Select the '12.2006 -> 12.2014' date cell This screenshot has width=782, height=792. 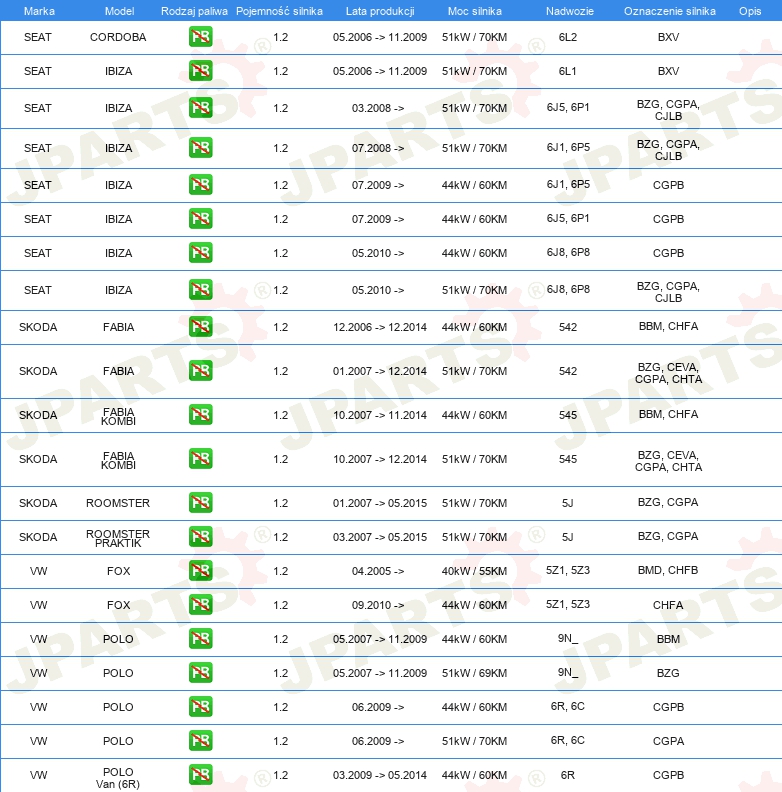click(380, 327)
